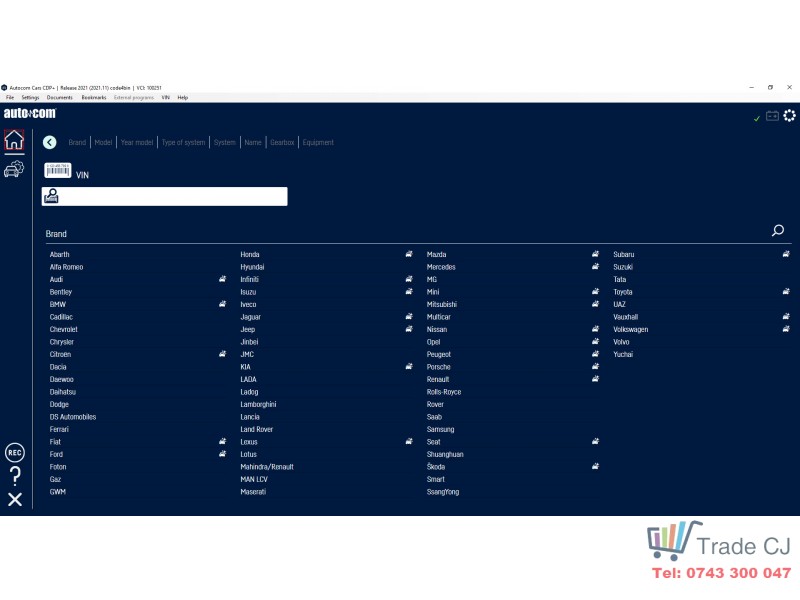This screenshot has height=600, width=800.
Task: Pick SsangYong from the list
Action: [x=443, y=492]
